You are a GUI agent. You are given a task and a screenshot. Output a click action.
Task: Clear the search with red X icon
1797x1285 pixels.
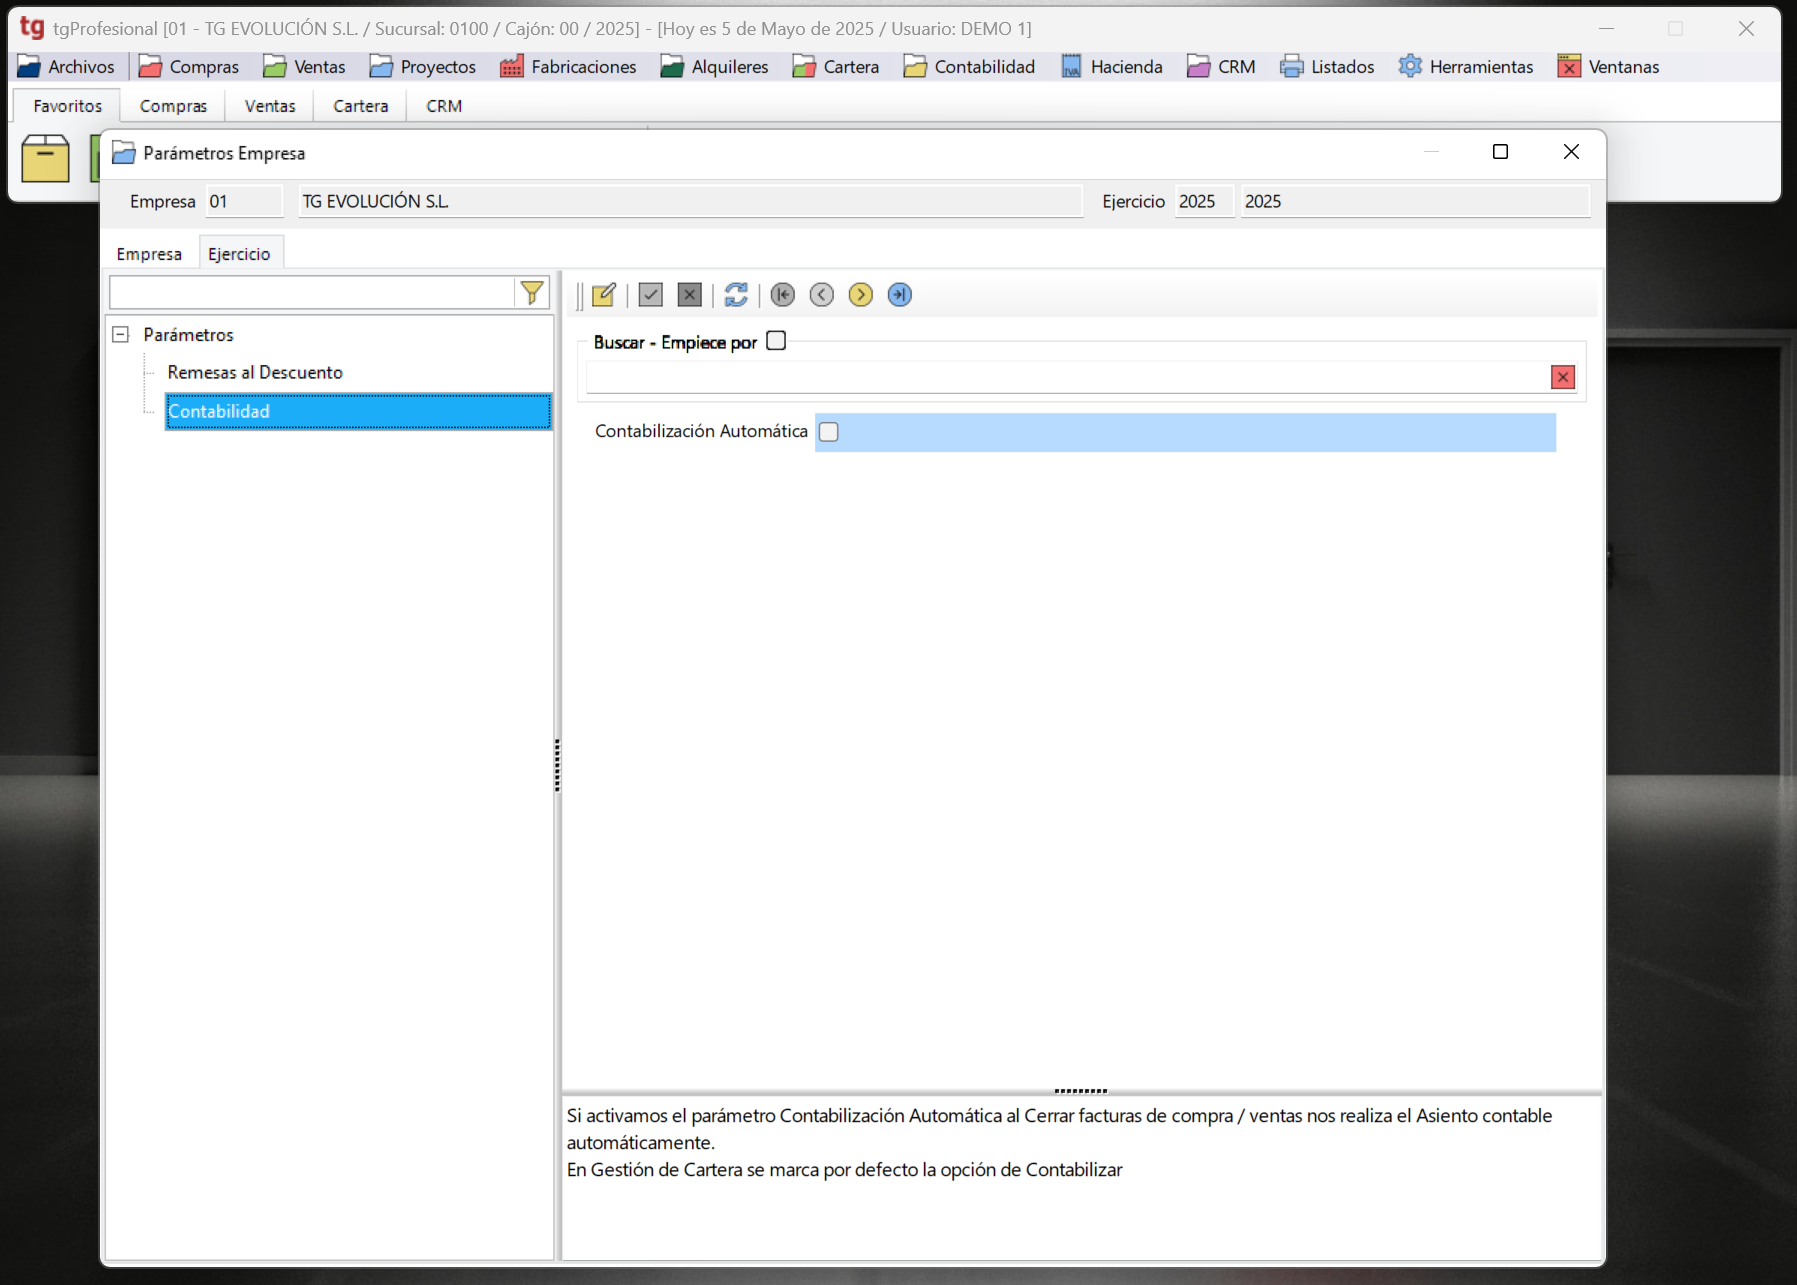tap(1563, 377)
